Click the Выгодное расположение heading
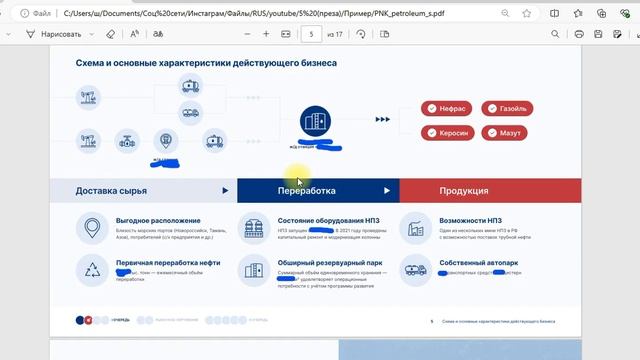This screenshot has width=640, height=360. 158,220
